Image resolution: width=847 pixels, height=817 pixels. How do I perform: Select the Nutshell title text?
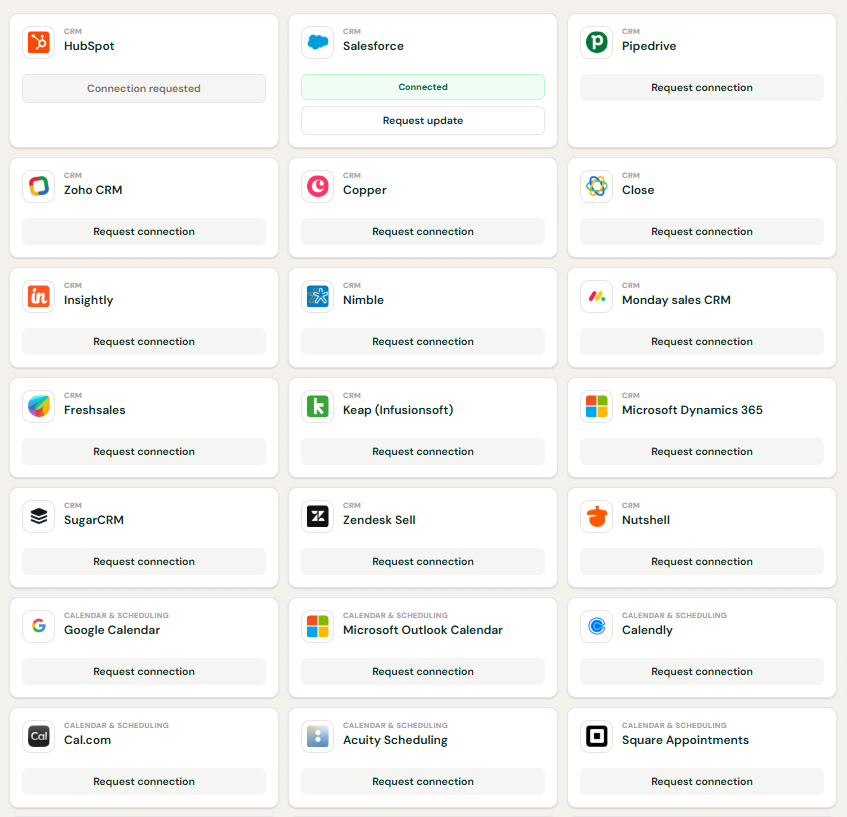646,520
